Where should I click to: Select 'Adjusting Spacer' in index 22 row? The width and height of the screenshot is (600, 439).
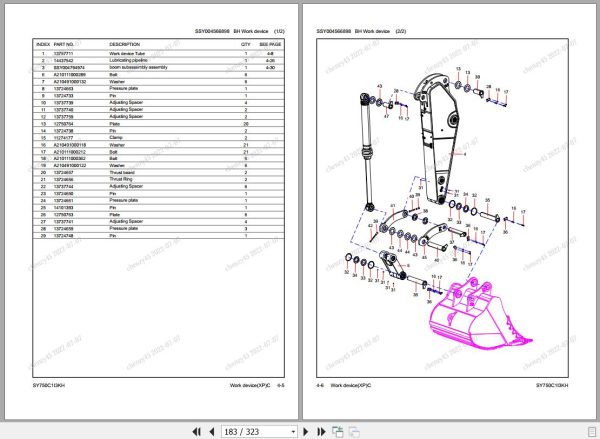[126, 186]
